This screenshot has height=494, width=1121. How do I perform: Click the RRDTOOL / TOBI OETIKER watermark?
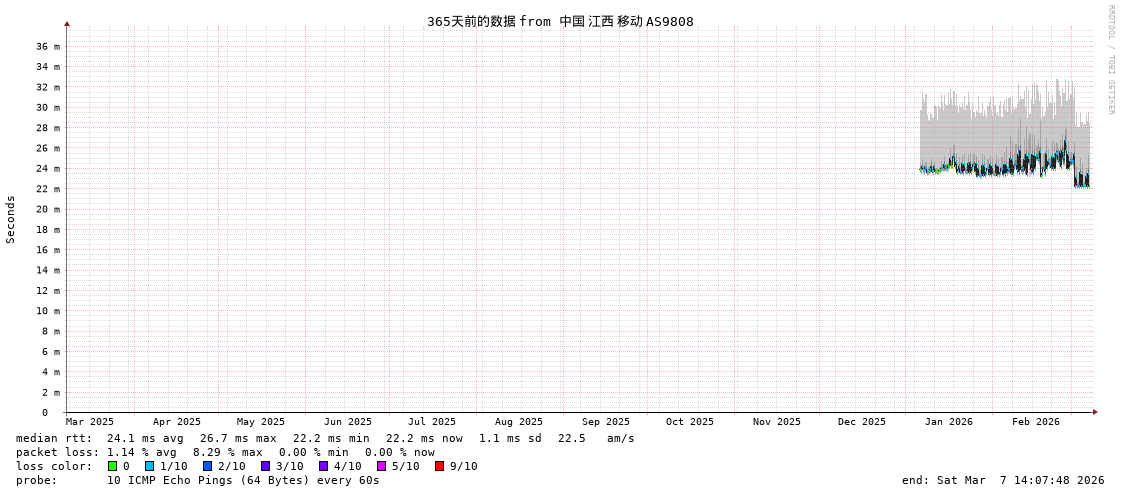pyautogui.click(x=1110, y=60)
